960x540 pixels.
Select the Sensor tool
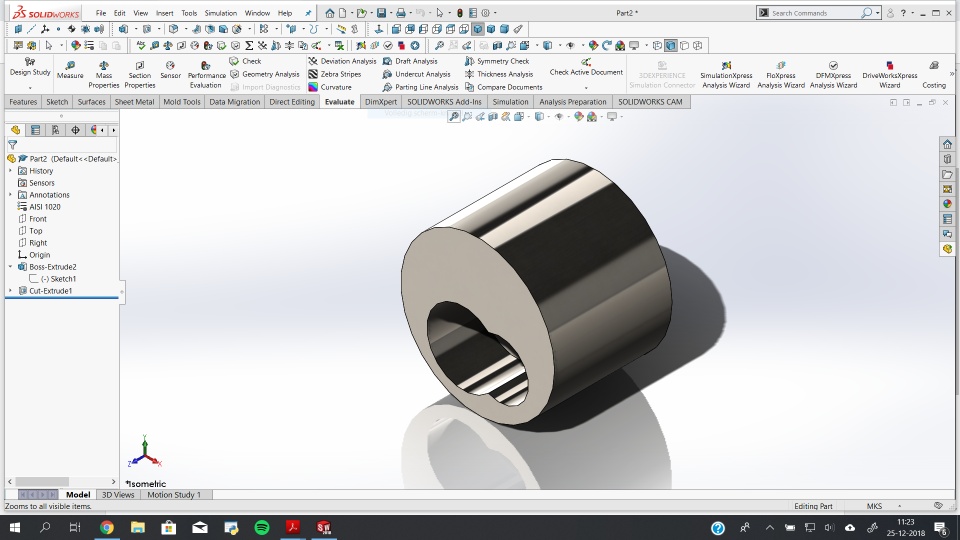(x=170, y=70)
